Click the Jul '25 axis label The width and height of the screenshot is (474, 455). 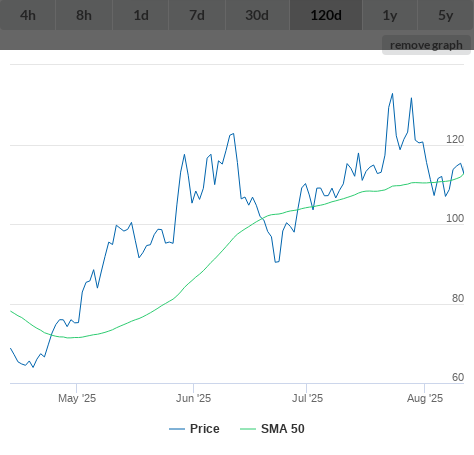tap(307, 398)
